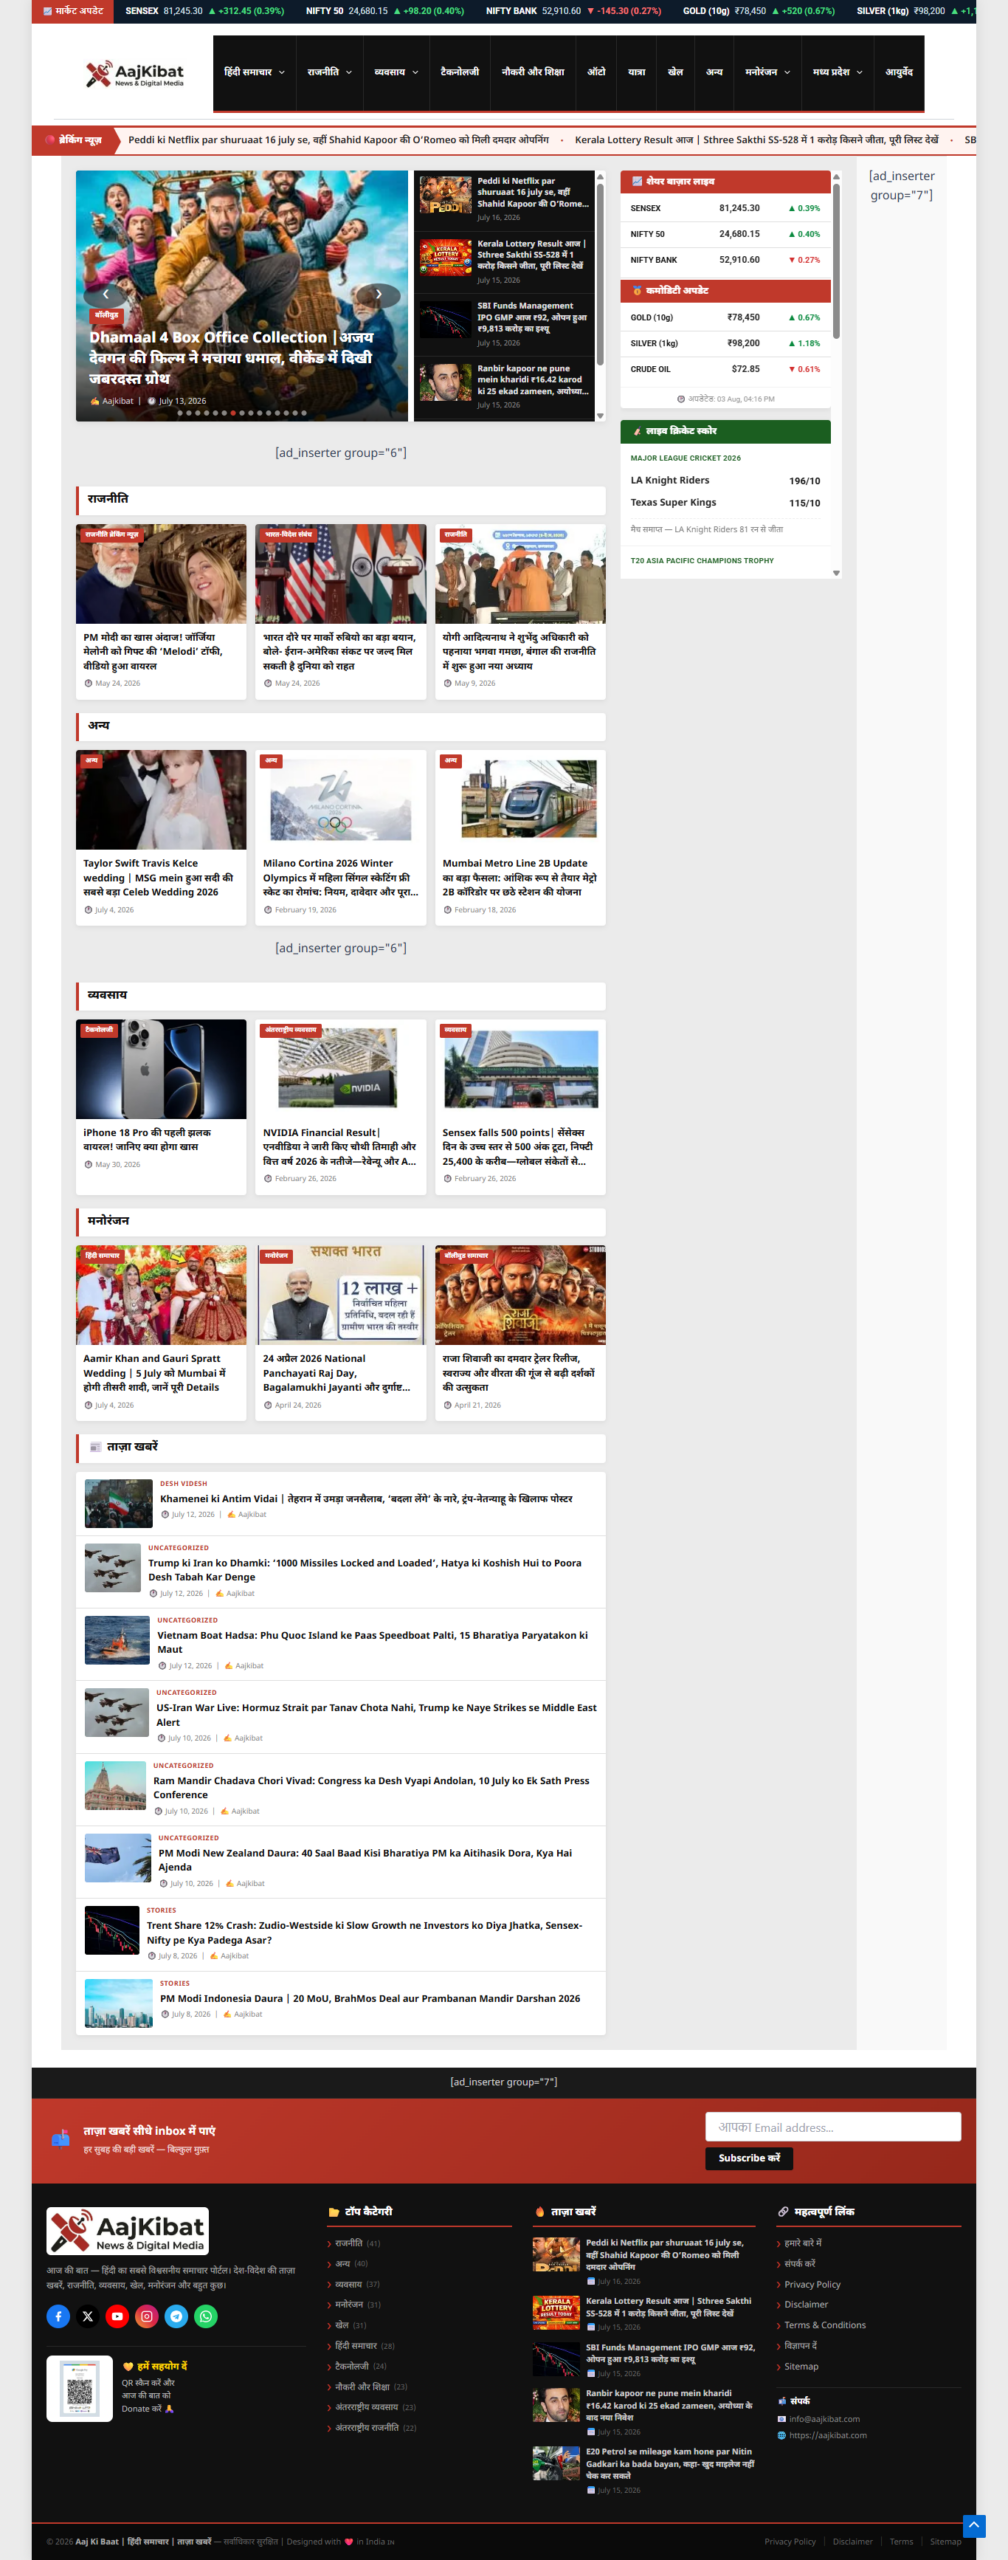The width and height of the screenshot is (1008, 2560).
Task: Expand the मध्य प्रदेश menu dropdown
Action: click(837, 72)
